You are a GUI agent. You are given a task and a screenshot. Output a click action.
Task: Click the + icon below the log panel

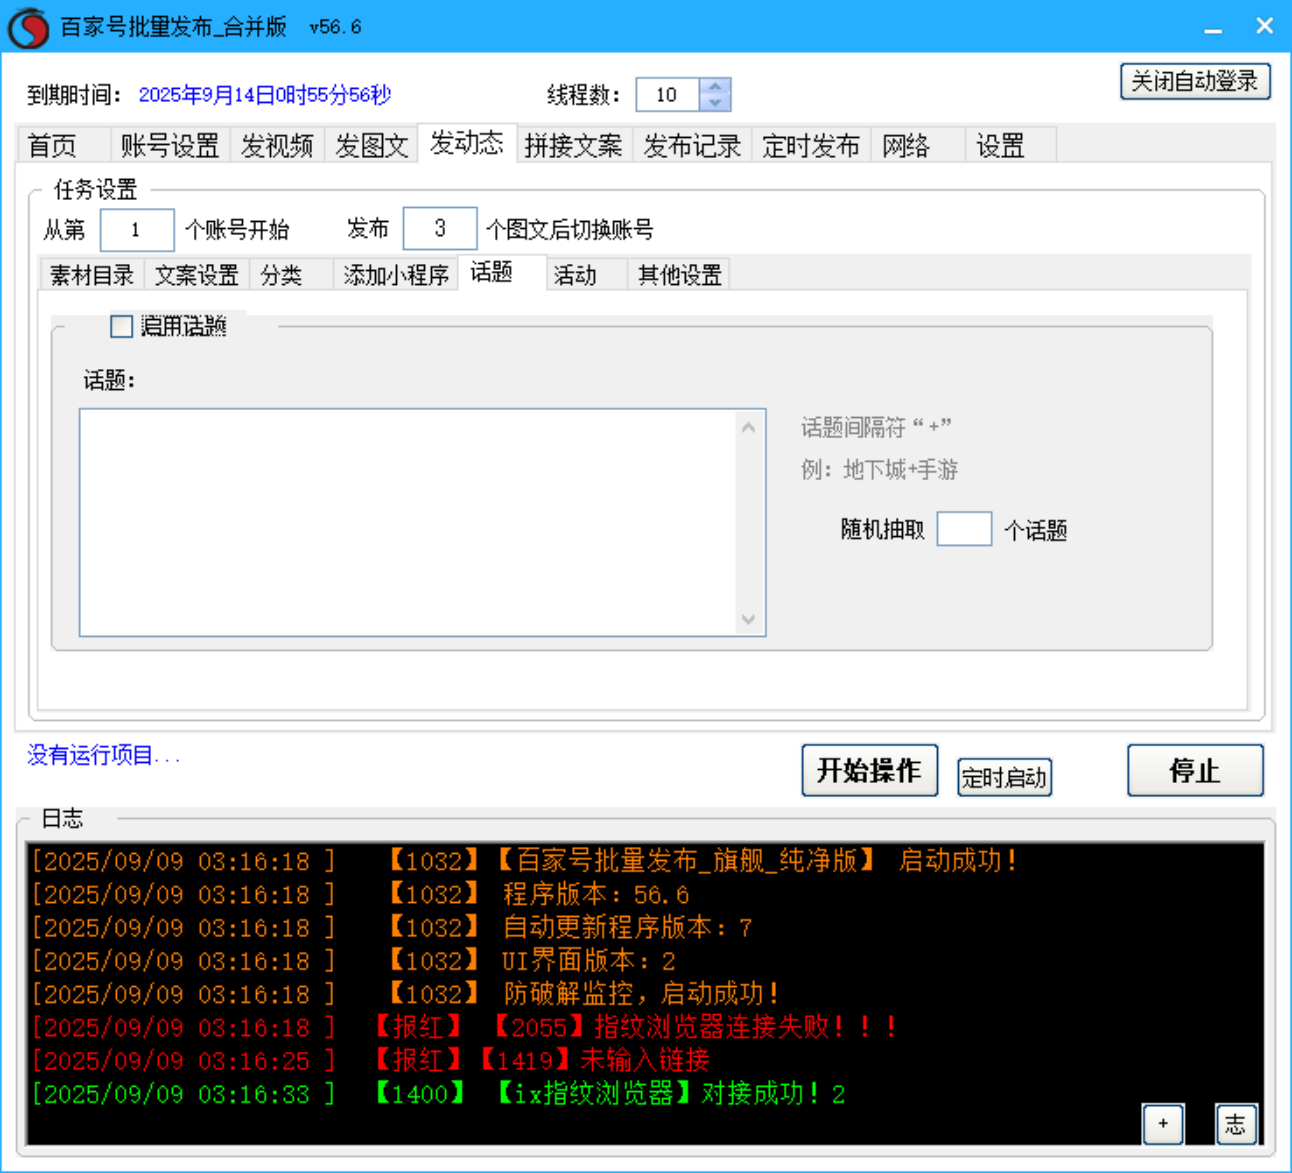point(1163,1124)
